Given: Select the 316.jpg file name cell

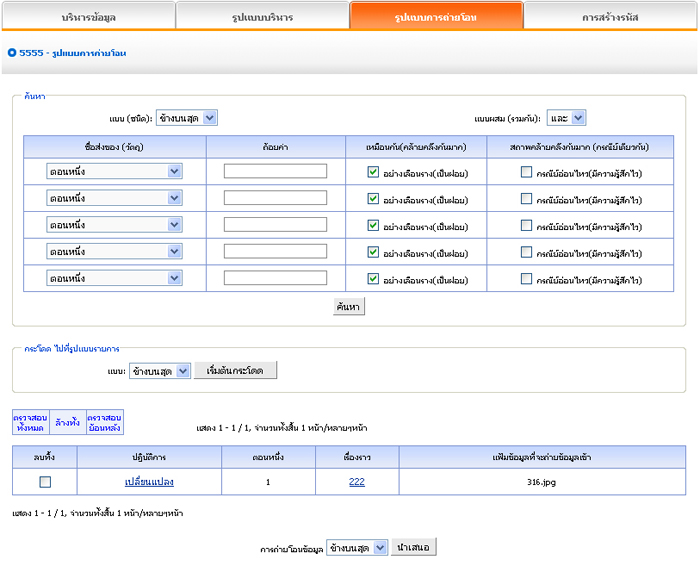Looking at the screenshot, I should click(x=542, y=482).
